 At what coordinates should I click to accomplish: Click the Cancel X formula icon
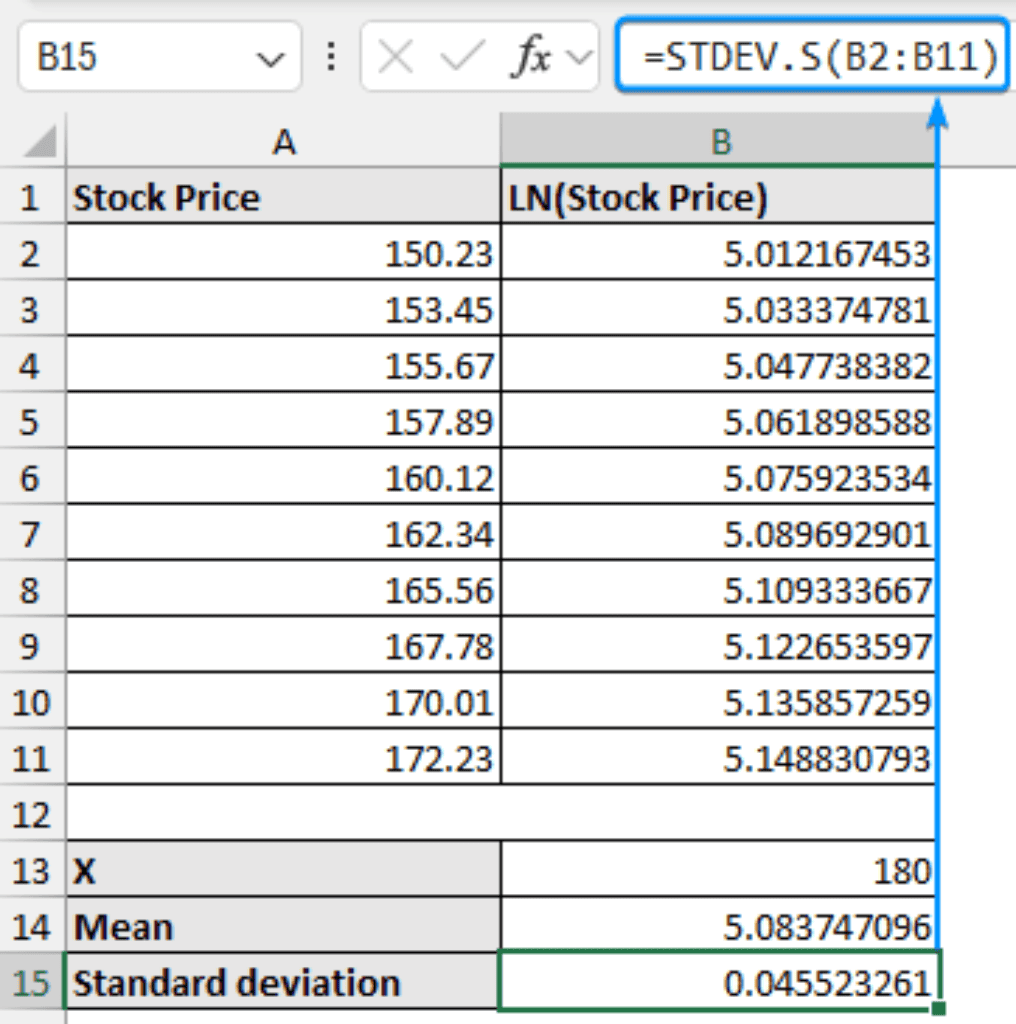(396, 59)
